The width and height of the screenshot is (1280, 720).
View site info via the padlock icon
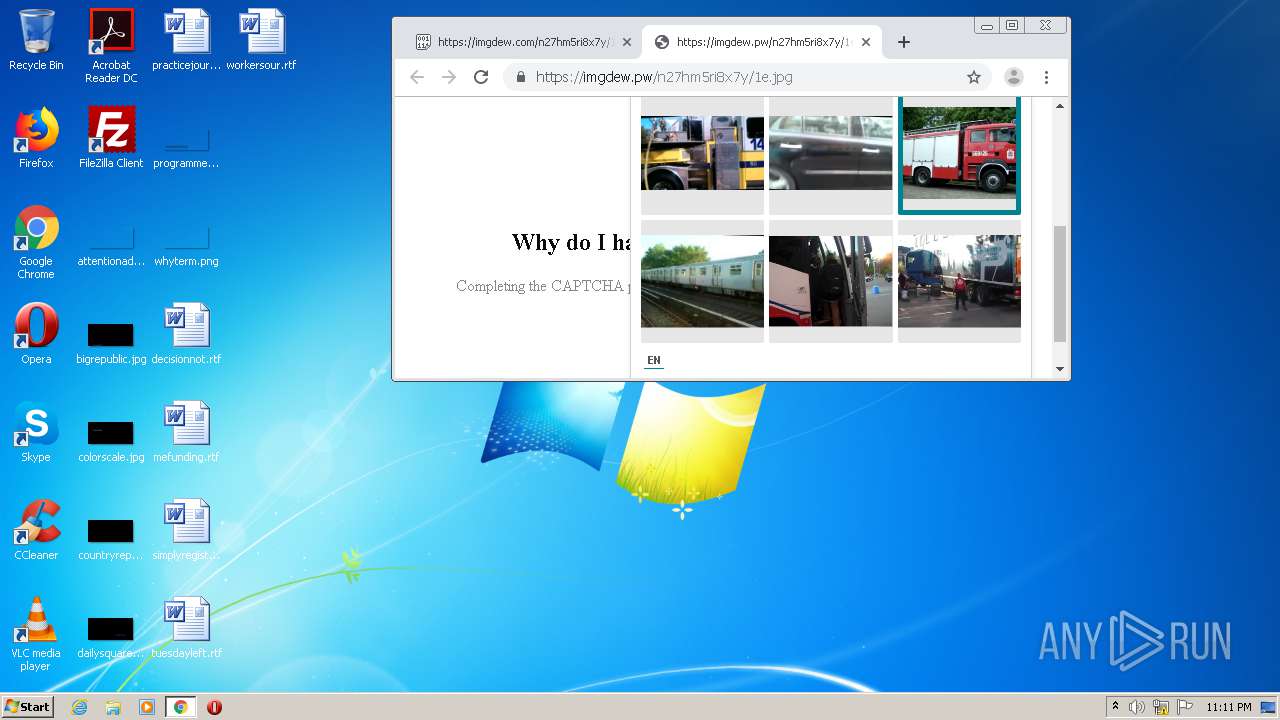pyautogui.click(x=520, y=77)
